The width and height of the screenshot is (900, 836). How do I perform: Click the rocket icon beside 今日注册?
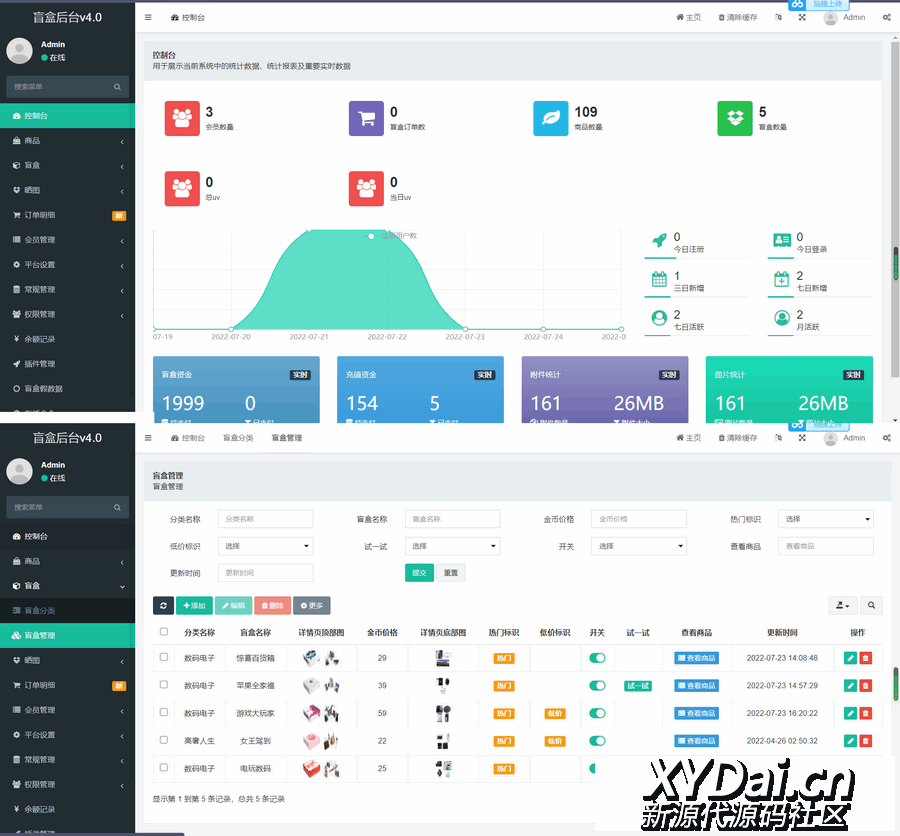(659, 241)
